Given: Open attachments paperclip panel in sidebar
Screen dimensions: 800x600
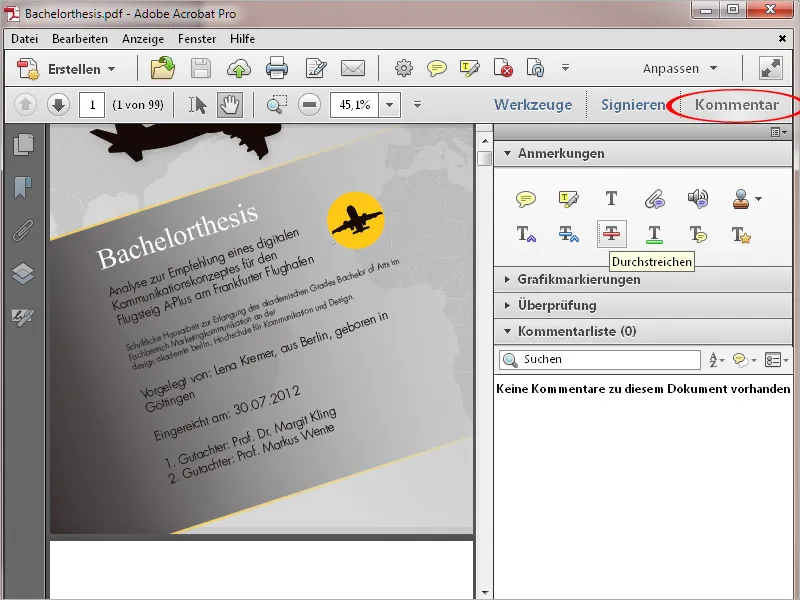Looking at the screenshot, I should click(23, 231).
